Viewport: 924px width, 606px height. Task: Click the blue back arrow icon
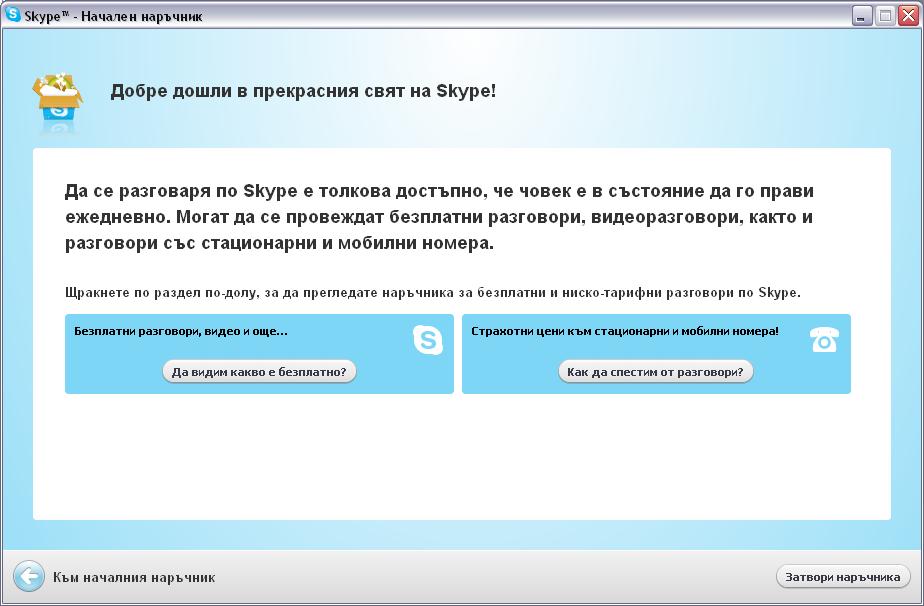click(x=28, y=576)
